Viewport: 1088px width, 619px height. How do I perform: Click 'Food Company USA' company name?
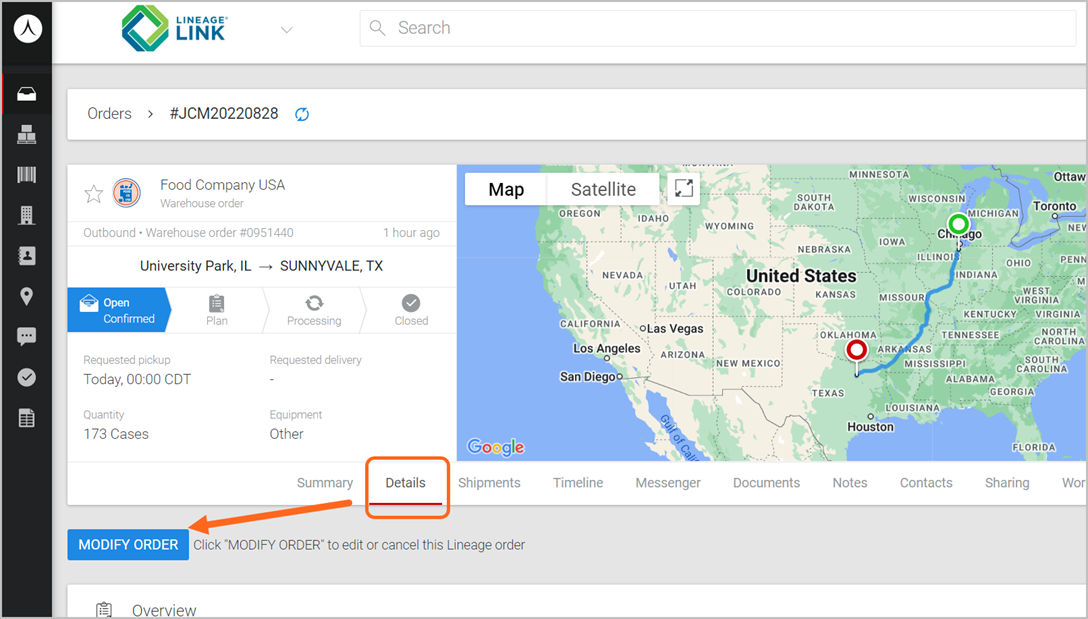[223, 185]
